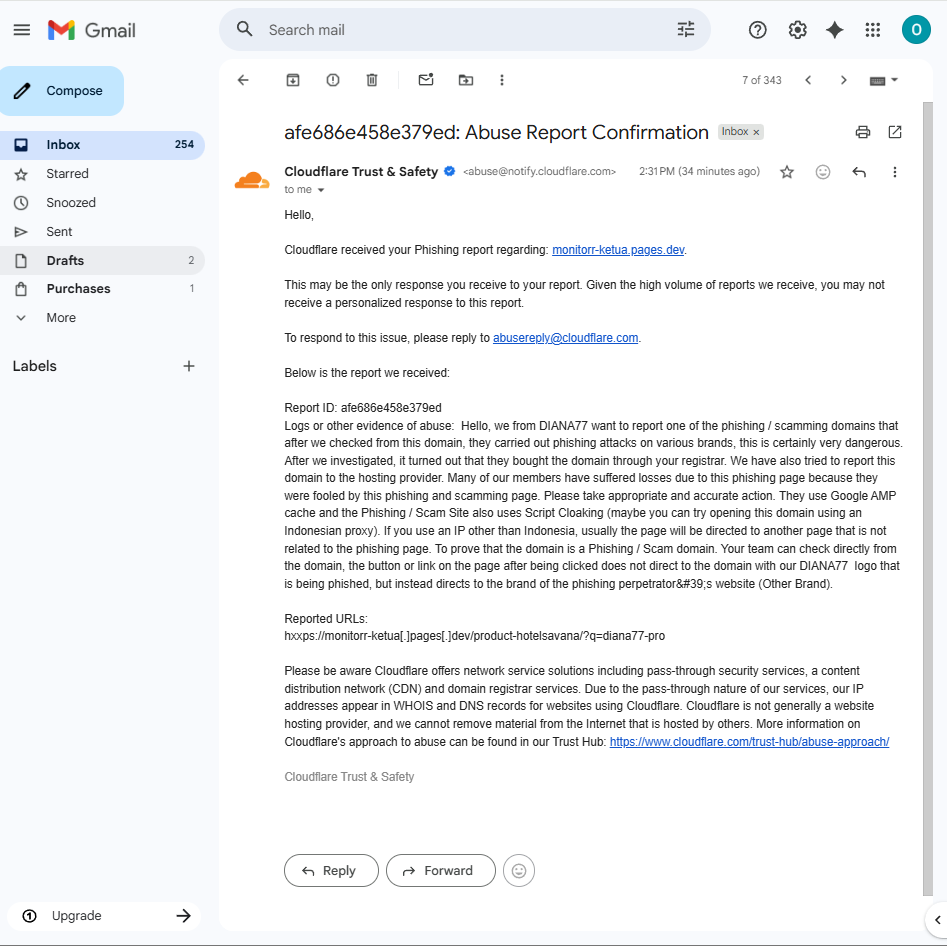Go to older email arrow
Viewport: 947px width, 946px height.
pyautogui.click(x=844, y=80)
